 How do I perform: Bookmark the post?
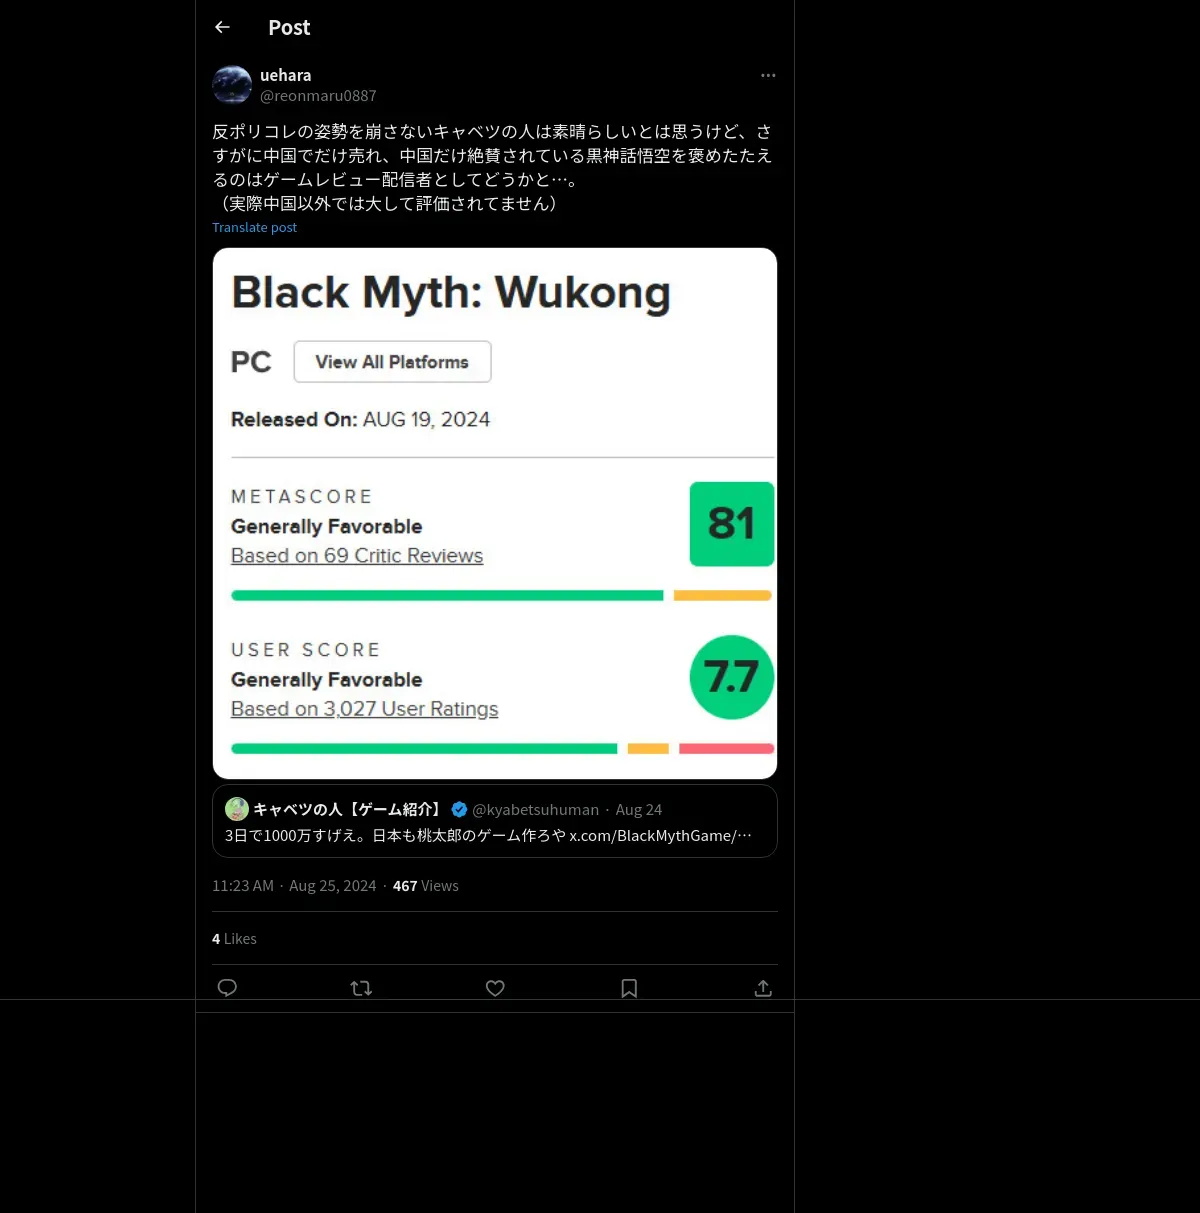(629, 988)
